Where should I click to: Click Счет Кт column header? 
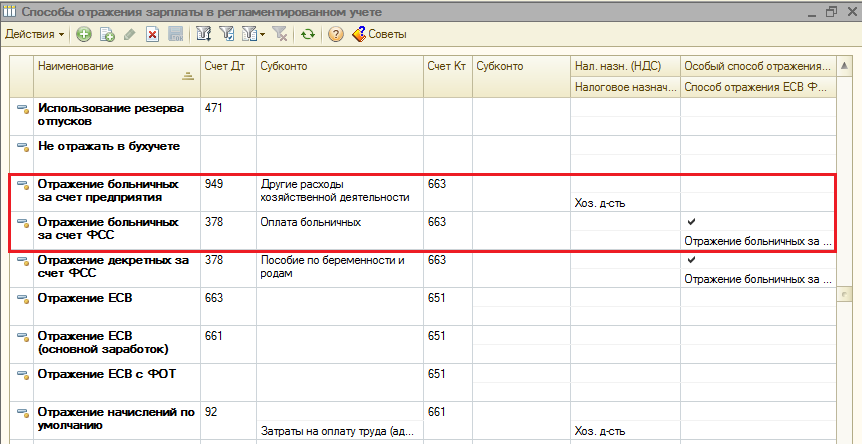[x=447, y=76]
